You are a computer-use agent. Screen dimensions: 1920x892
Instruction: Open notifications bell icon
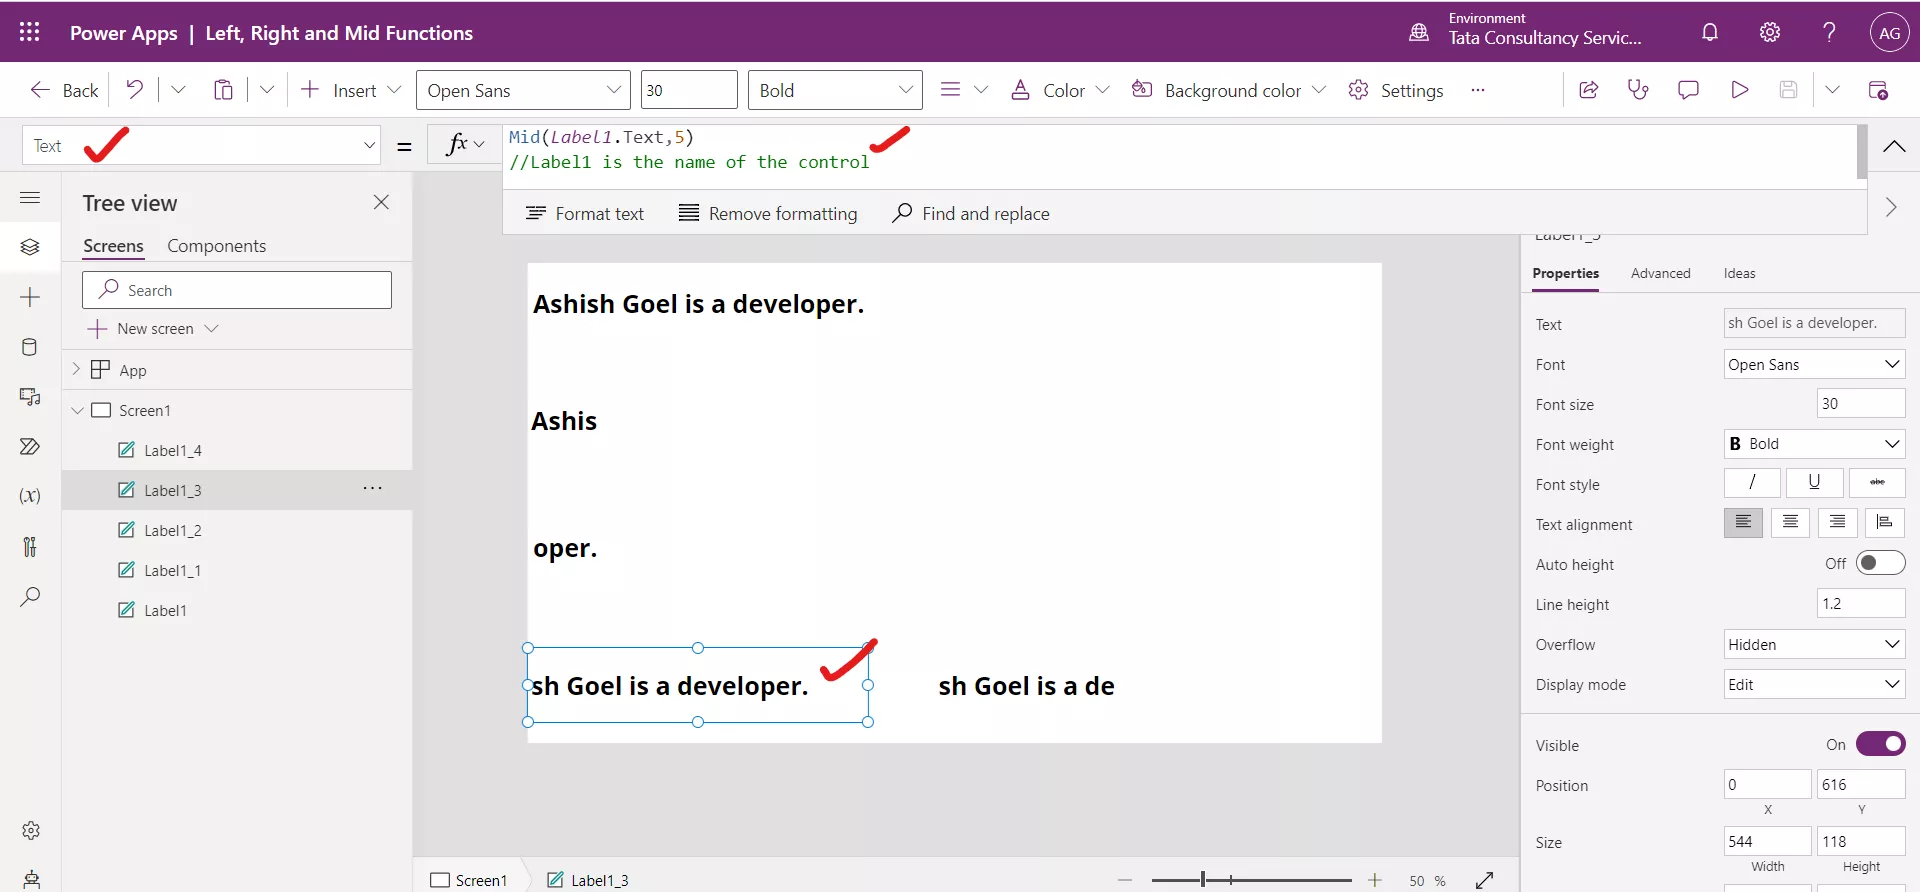pyautogui.click(x=1710, y=32)
